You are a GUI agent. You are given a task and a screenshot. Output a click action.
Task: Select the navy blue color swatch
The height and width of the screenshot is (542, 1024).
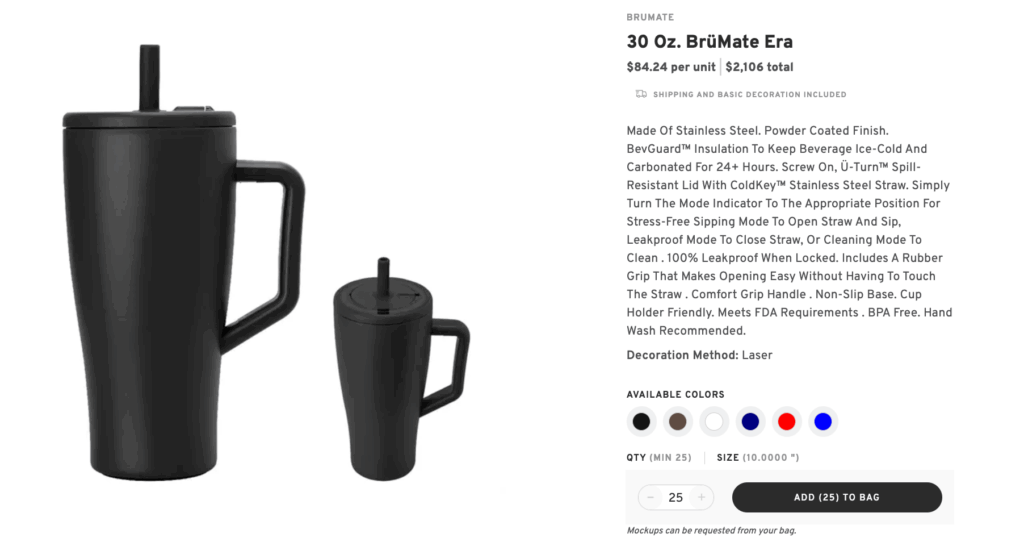point(750,421)
